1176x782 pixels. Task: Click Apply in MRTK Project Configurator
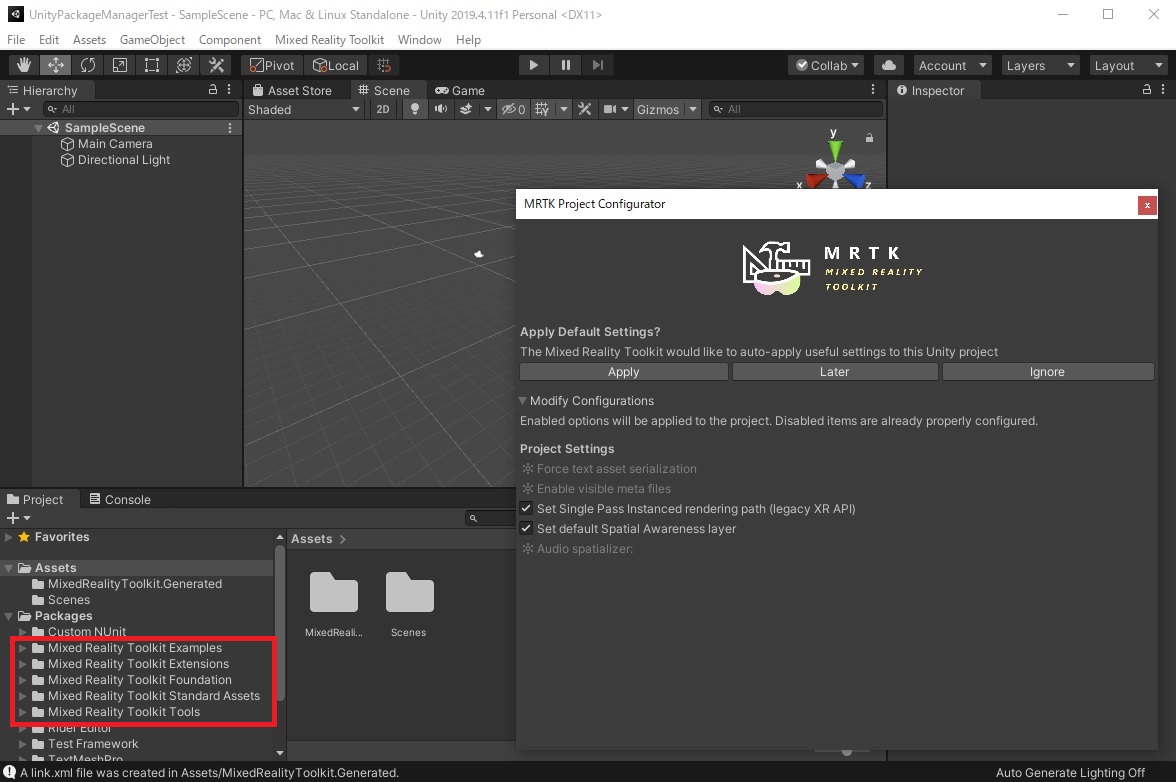pyautogui.click(x=623, y=372)
